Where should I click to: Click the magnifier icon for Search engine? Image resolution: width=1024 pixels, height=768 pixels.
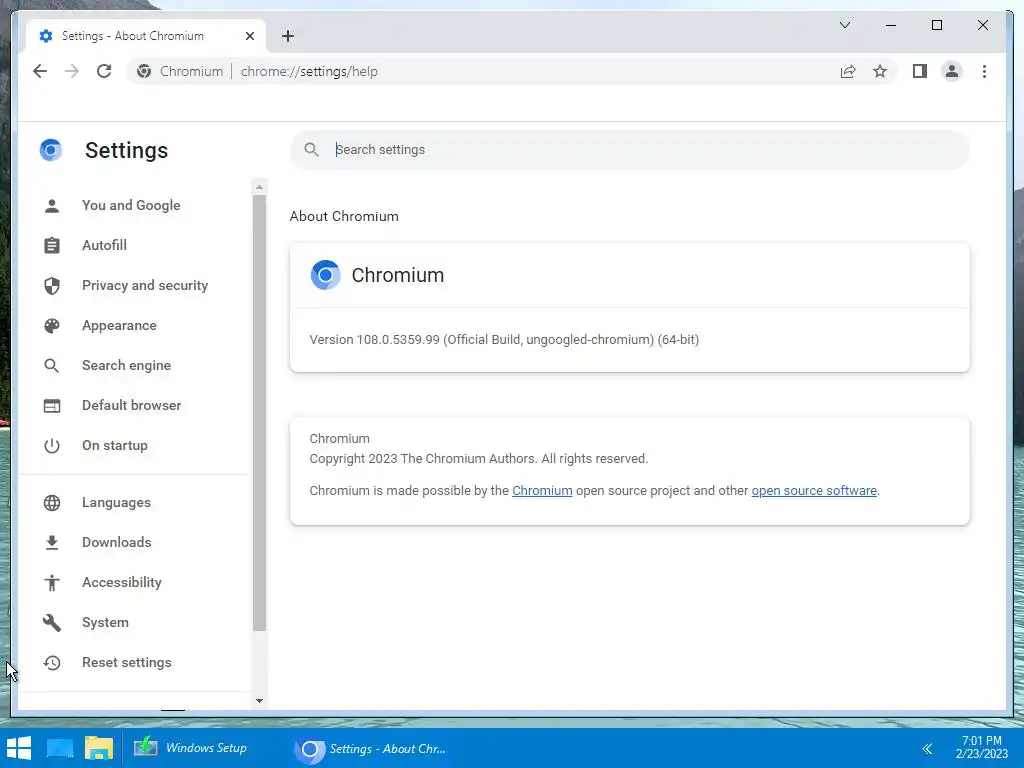click(x=52, y=366)
